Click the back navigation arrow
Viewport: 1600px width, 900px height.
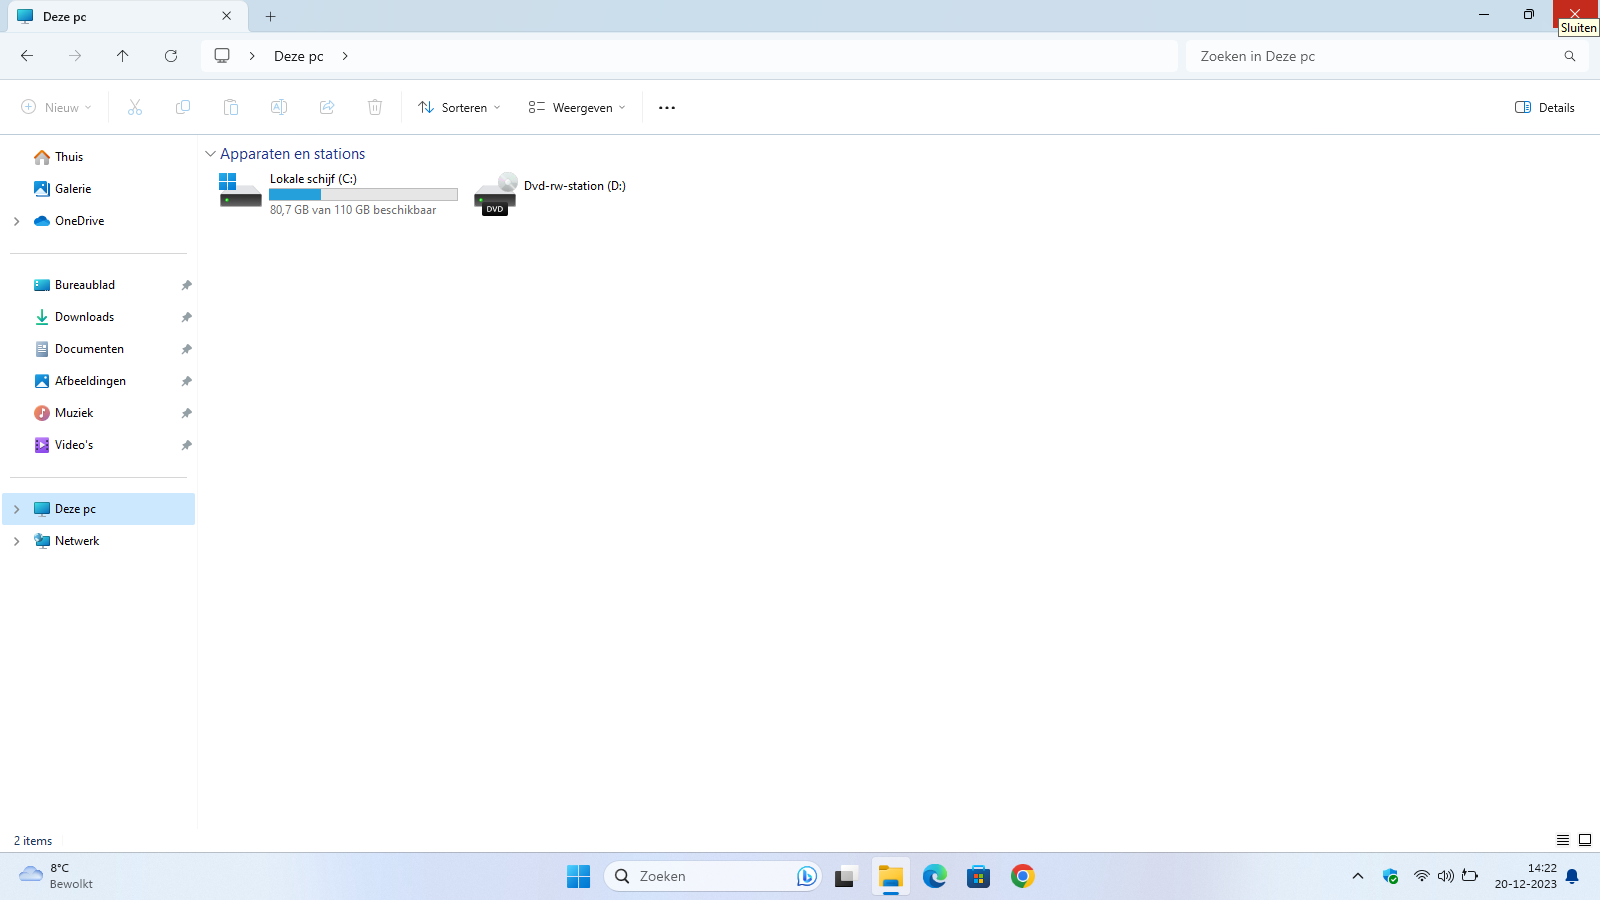[27, 56]
